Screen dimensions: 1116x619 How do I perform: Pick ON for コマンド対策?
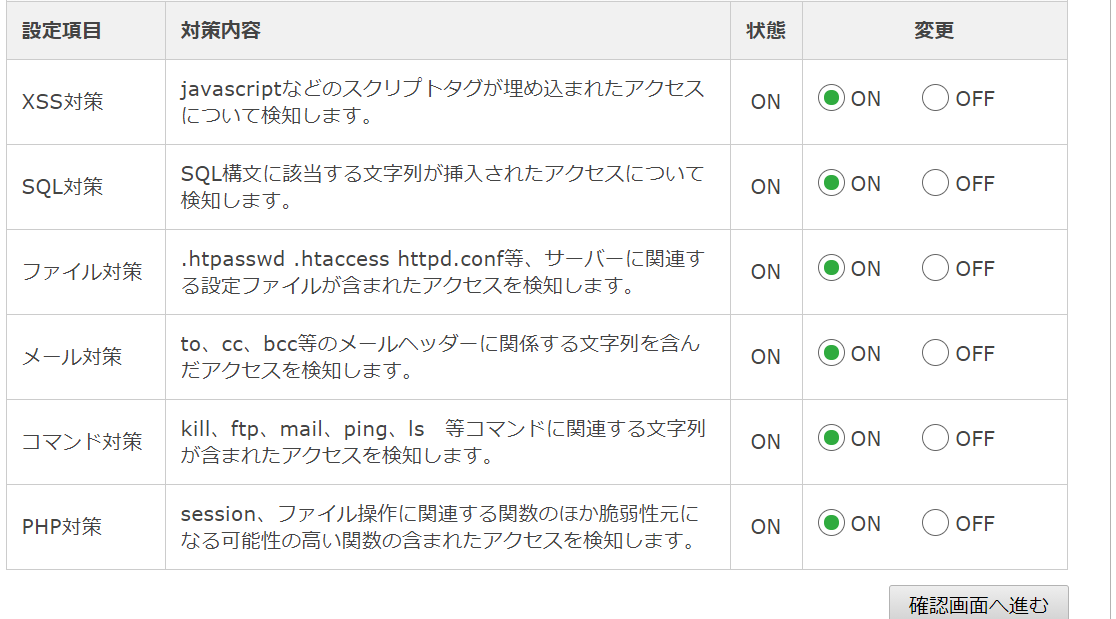point(831,438)
